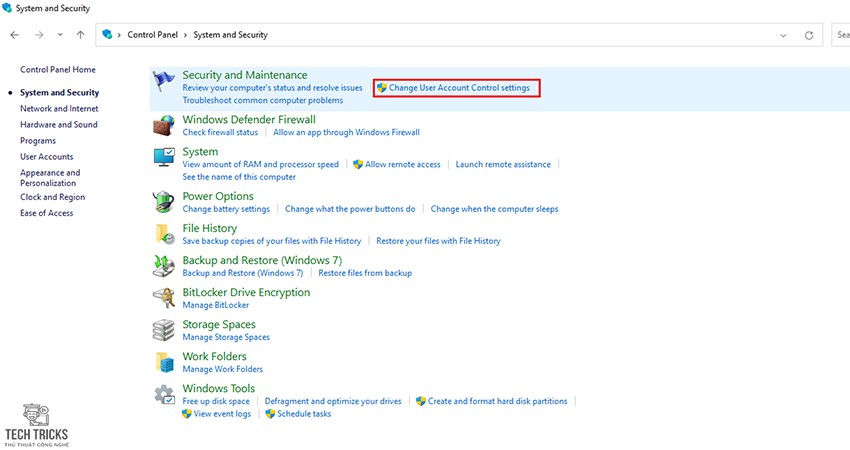Click the Up arrow to parent folder
850x450 pixels.
coord(81,35)
